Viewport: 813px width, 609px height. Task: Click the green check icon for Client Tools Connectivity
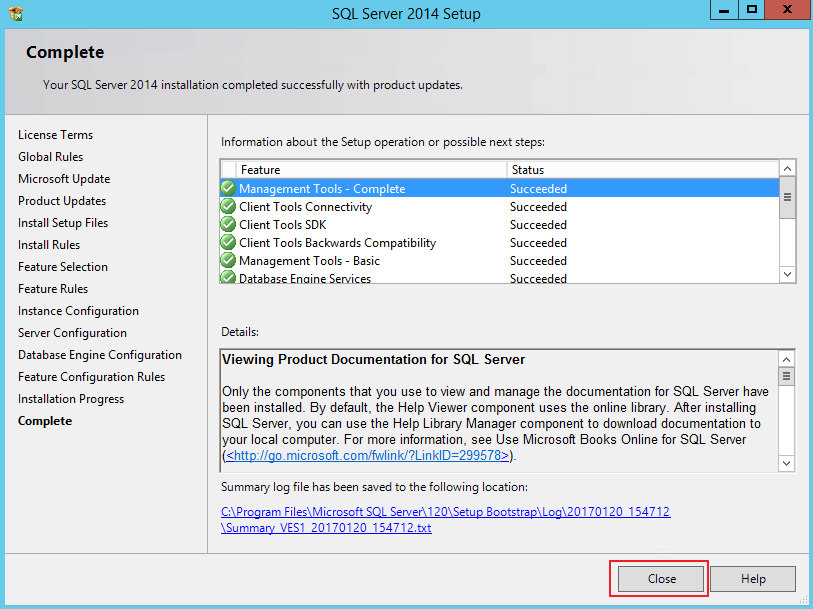pyautogui.click(x=228, y=206)
